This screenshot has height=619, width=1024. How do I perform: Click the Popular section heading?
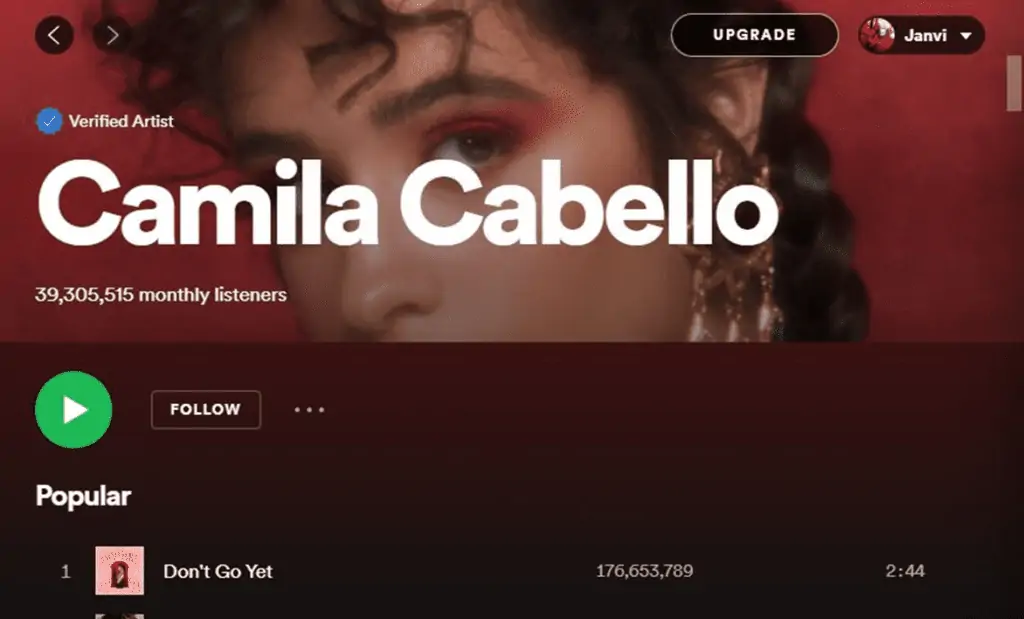[84, 496]
